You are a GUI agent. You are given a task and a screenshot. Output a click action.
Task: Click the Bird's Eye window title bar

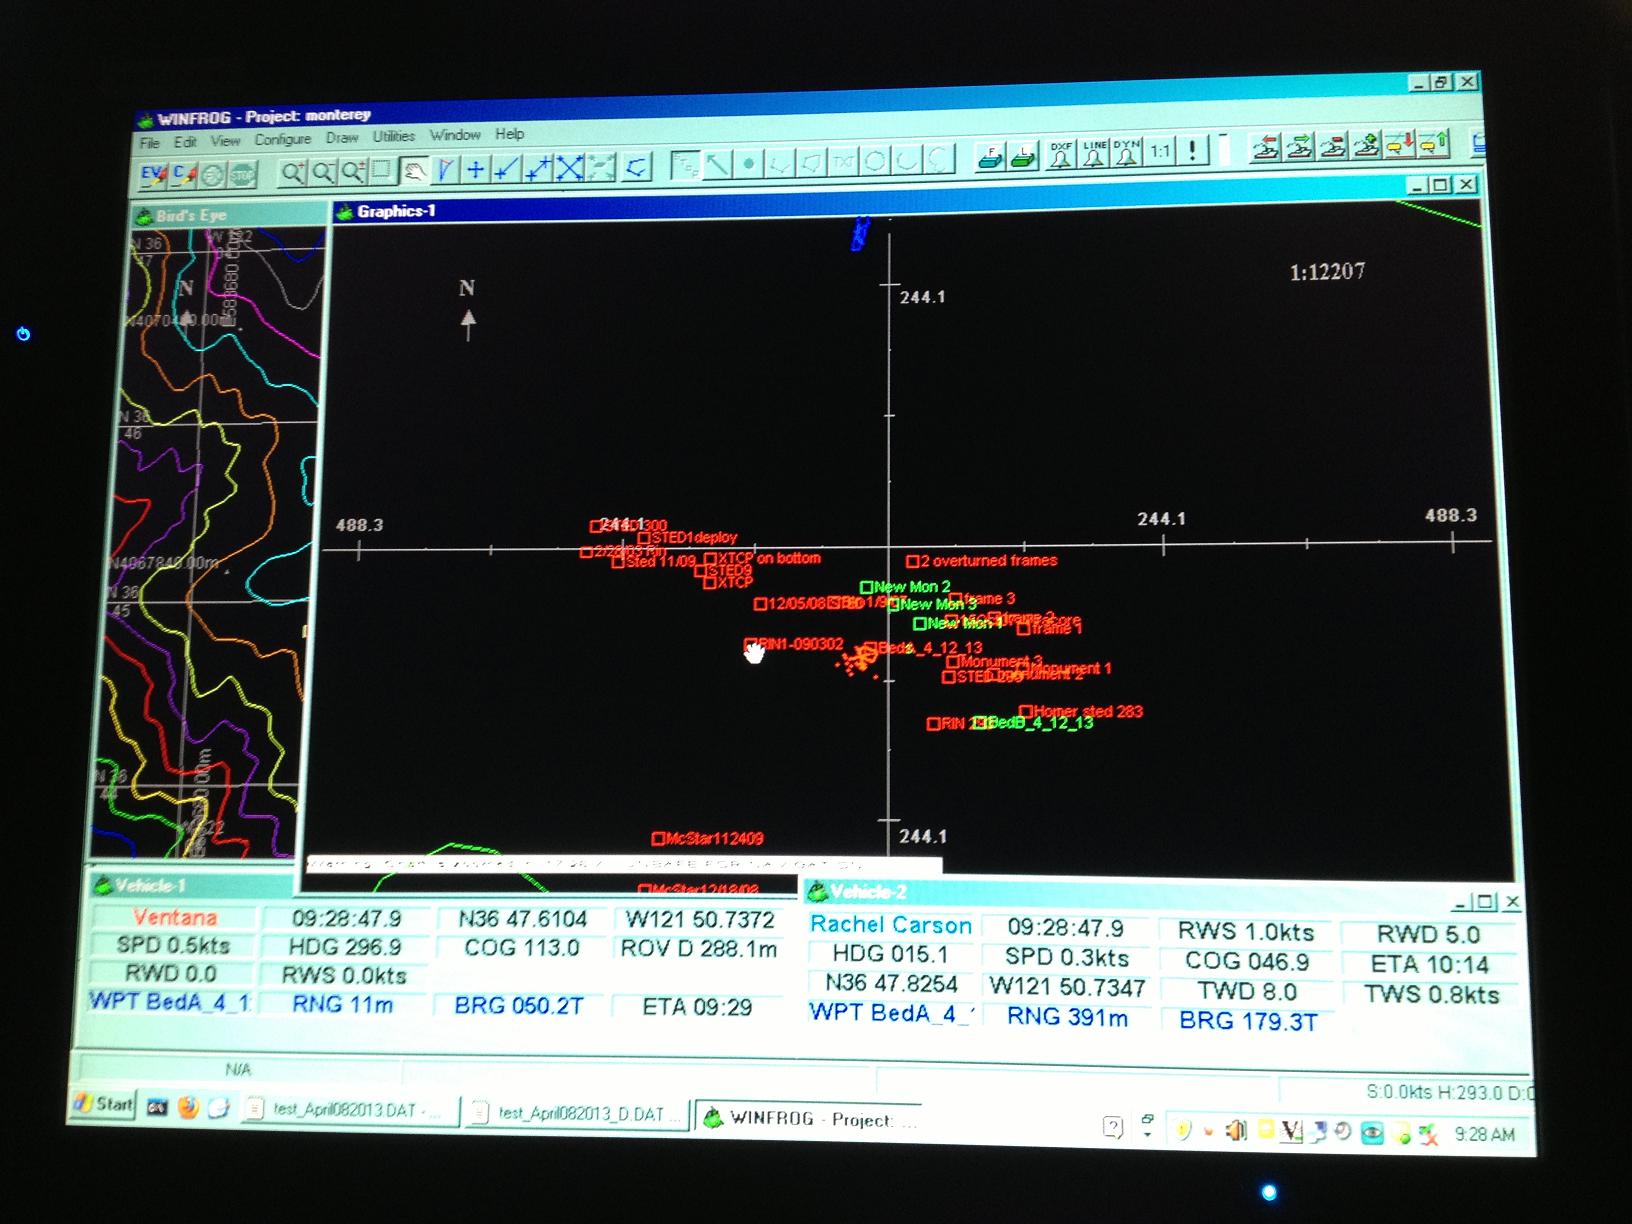point(229,214)
